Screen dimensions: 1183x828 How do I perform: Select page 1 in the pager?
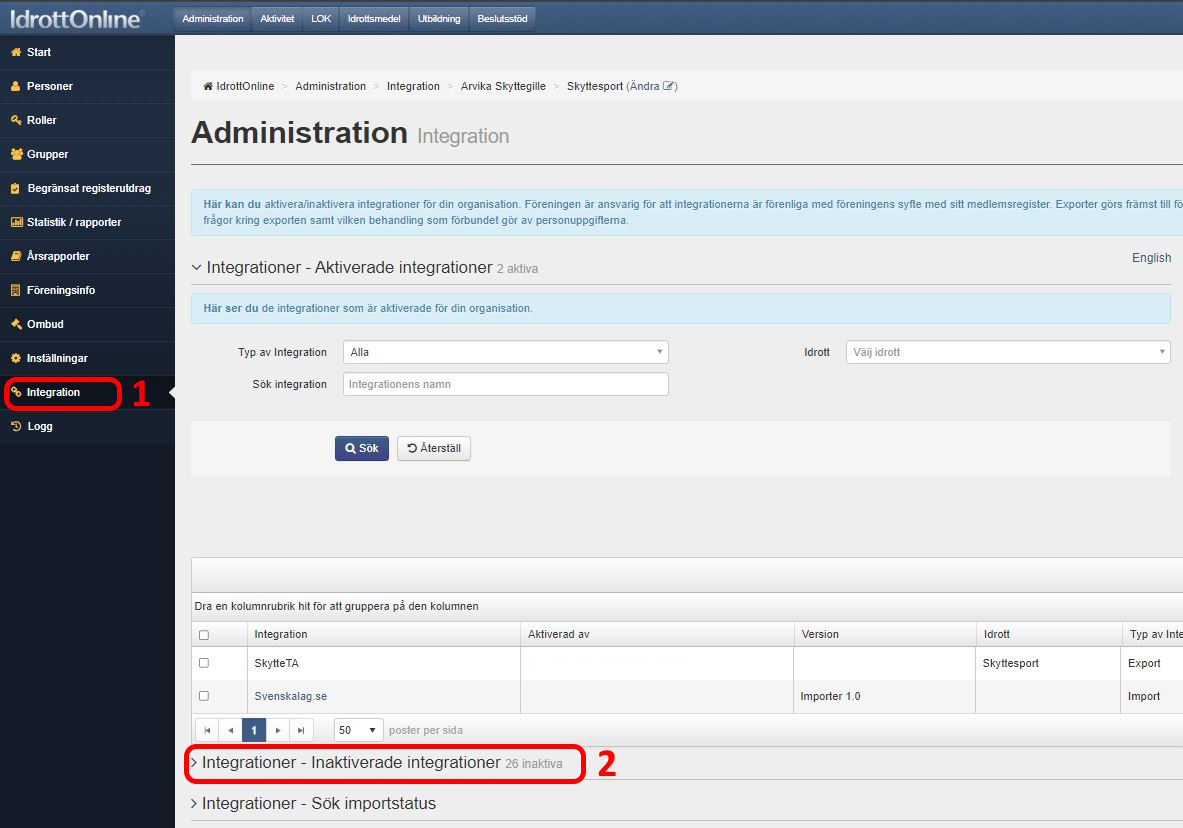254,730
